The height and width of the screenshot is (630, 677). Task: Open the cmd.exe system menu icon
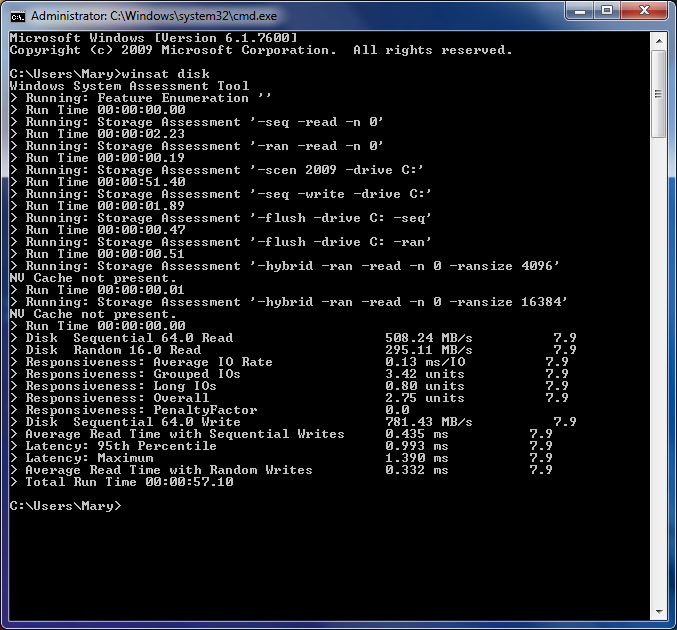tap(18, 16)
